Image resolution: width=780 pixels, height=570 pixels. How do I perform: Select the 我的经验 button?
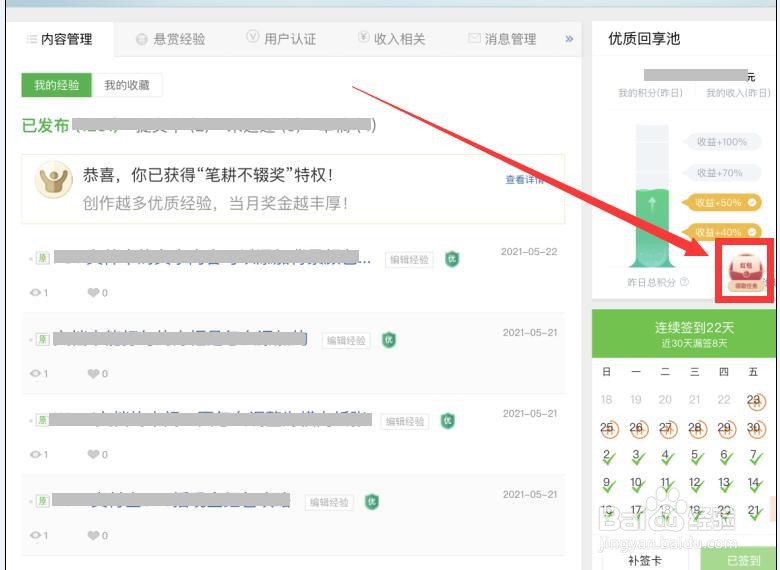pyautogui.click(x=57, y=85)
